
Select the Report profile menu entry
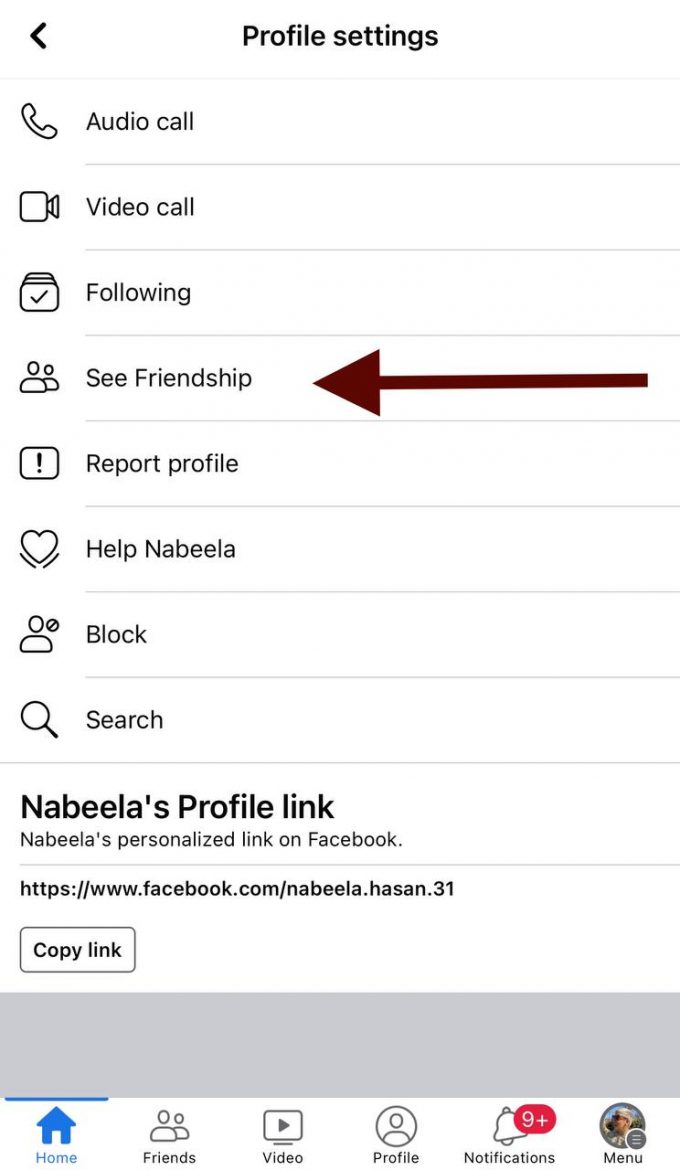pyautogui.click(x=162, y=463)
